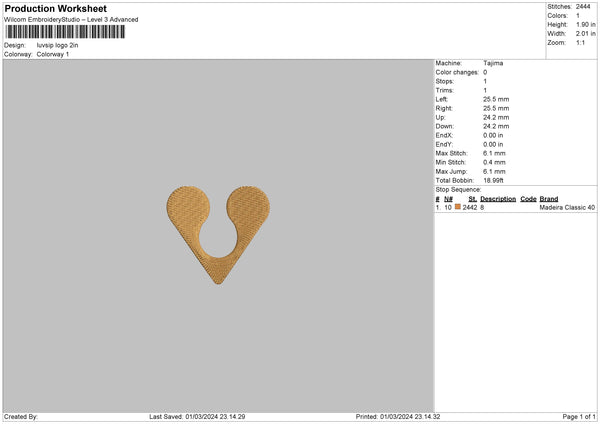Click the Left value 25.5 mm
This screenshot has height=424, width=600.
tap(496, 99)
